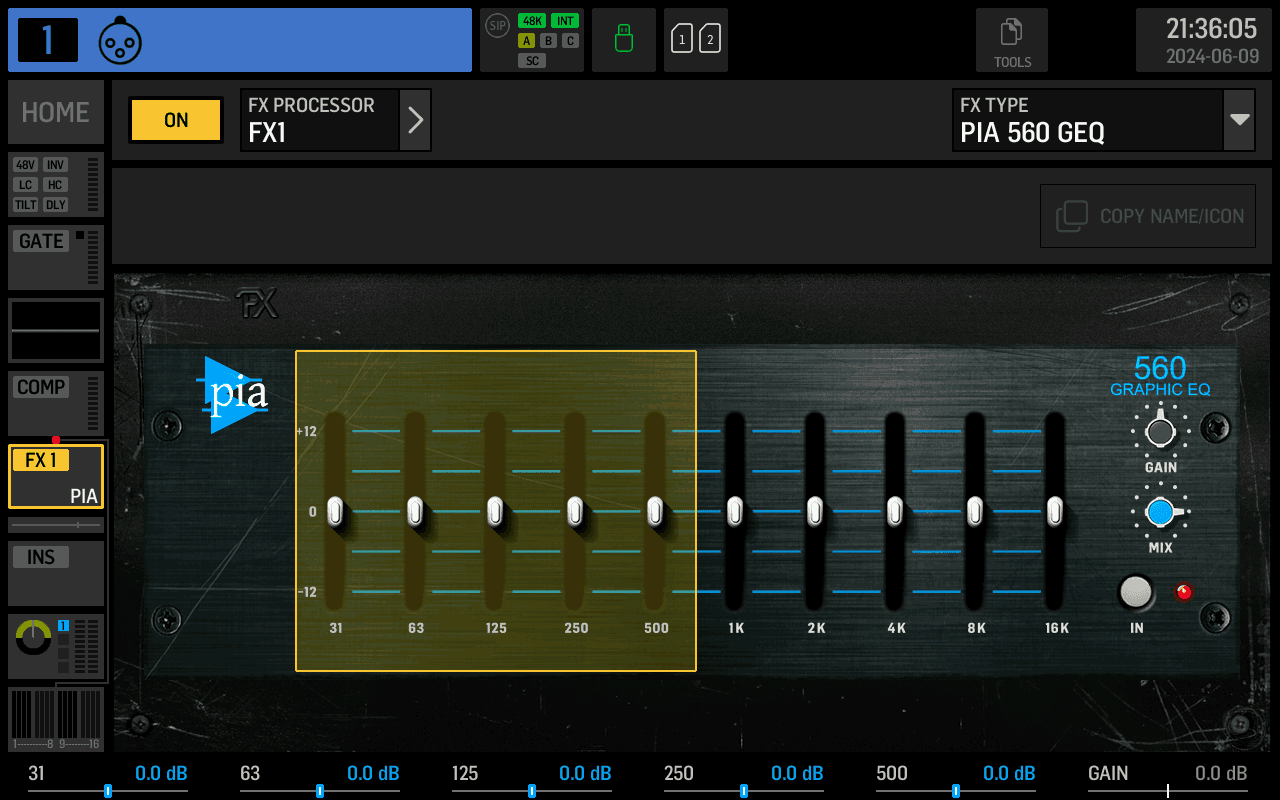Open the EQ curve tab
The width and height of the screenshot is (1280, 800).
56,331
